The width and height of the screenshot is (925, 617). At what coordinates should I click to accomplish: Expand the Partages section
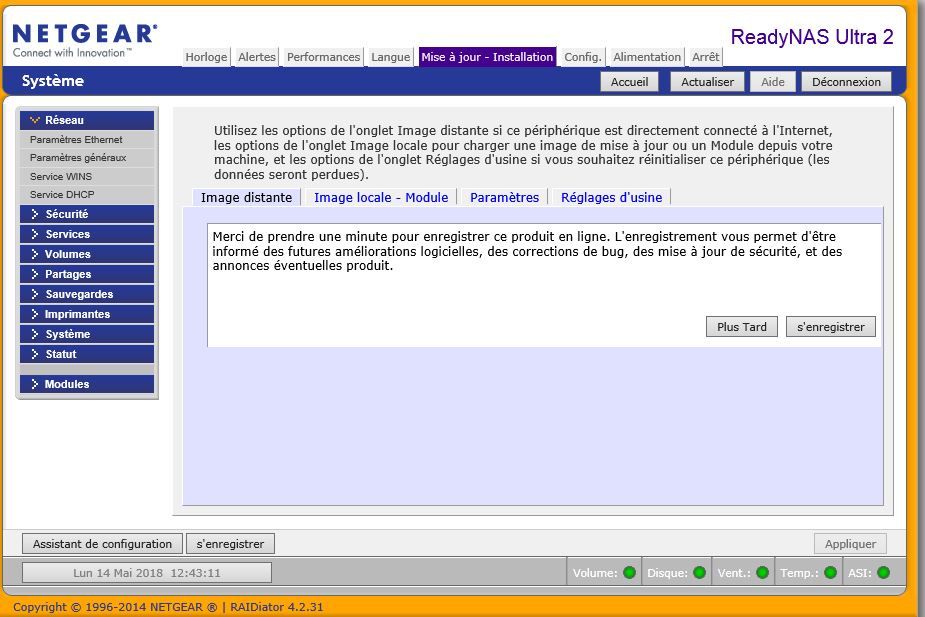[x=87, y=274]
